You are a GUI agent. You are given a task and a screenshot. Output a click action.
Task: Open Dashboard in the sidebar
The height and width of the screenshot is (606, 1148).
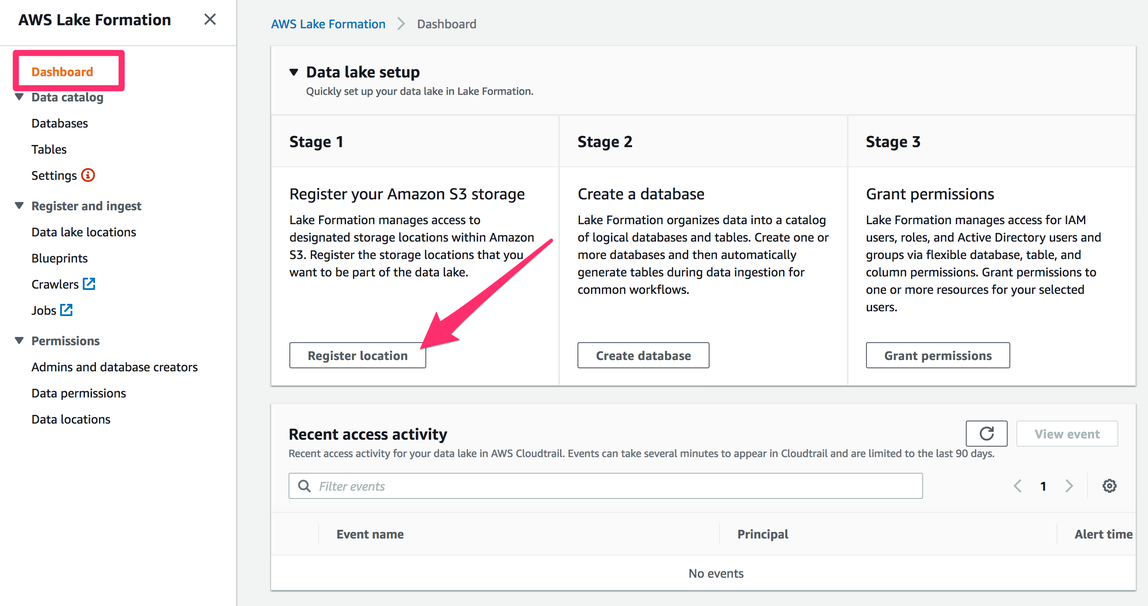tap(62, 72)
